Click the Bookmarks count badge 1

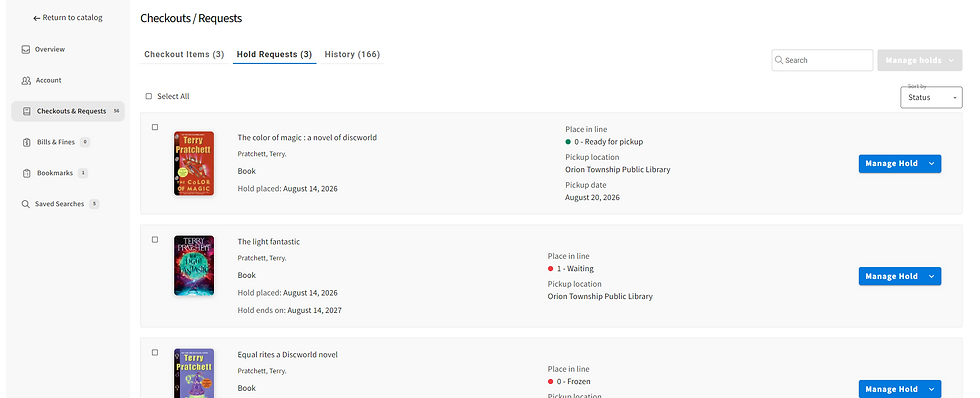point(83,173)
